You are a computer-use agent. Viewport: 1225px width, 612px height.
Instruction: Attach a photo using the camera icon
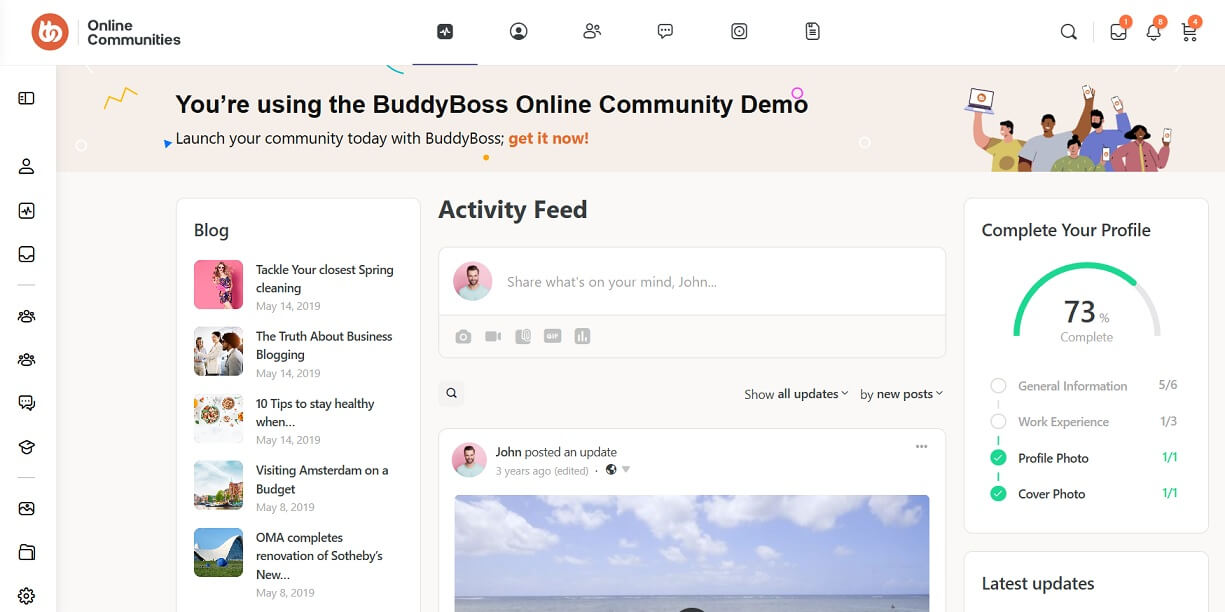(x=463, y=337)
